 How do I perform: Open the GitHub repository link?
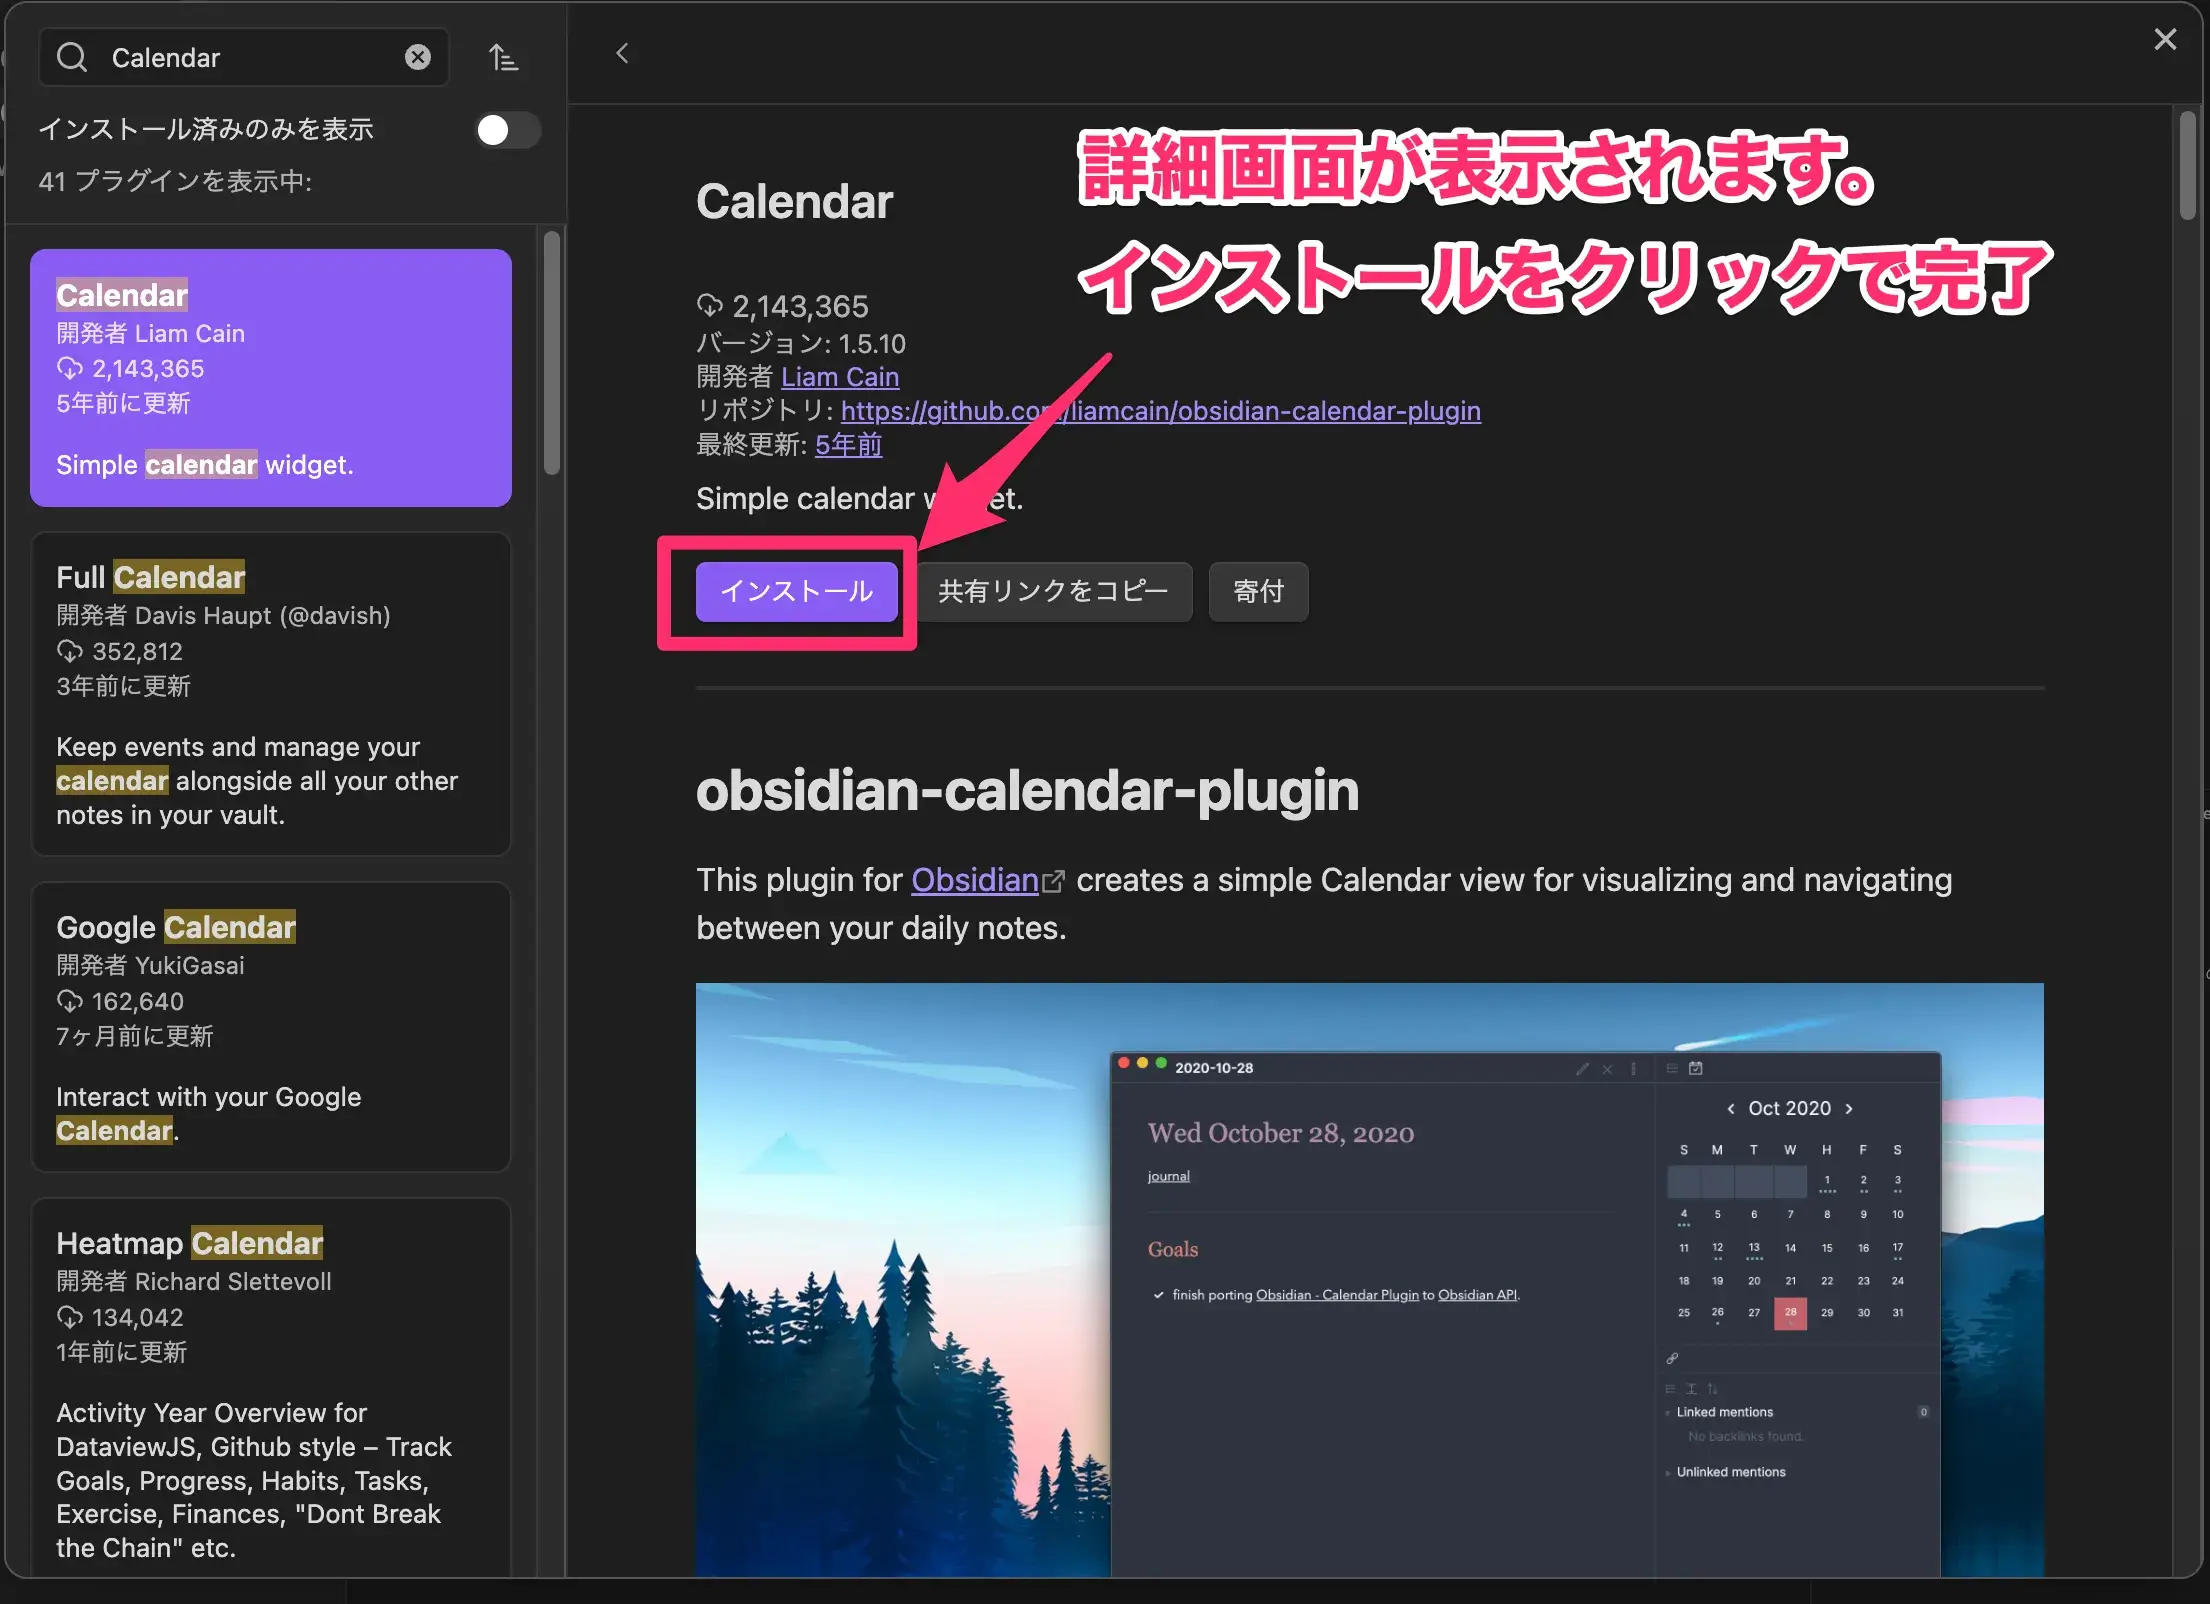[x=1161, y=411]
